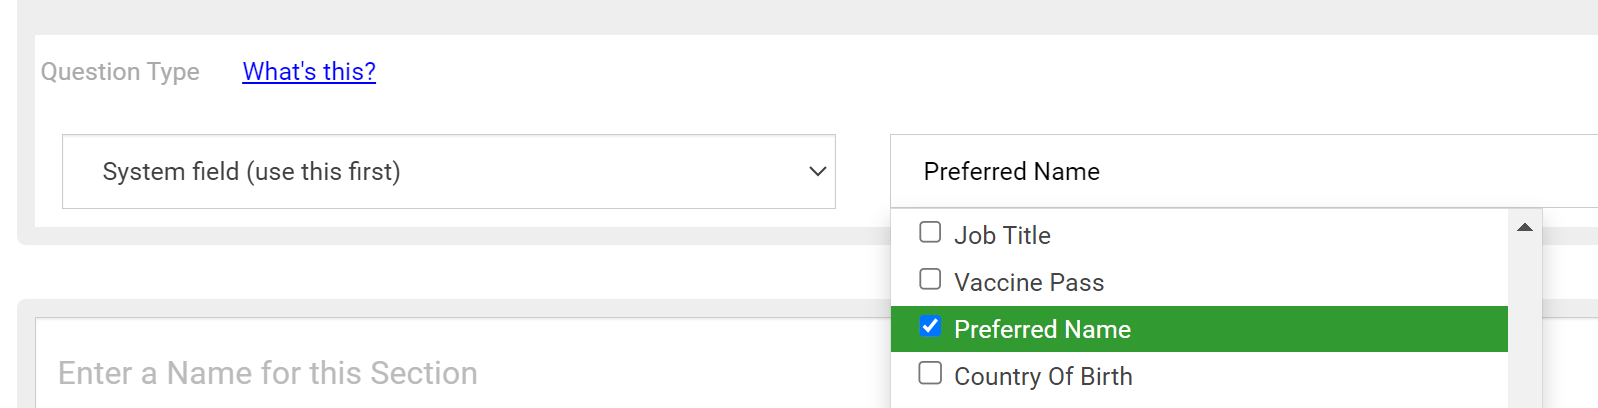The image size is (1598, 408).
Task: Select the Job Title option label
Action: tap(1002, 236)
